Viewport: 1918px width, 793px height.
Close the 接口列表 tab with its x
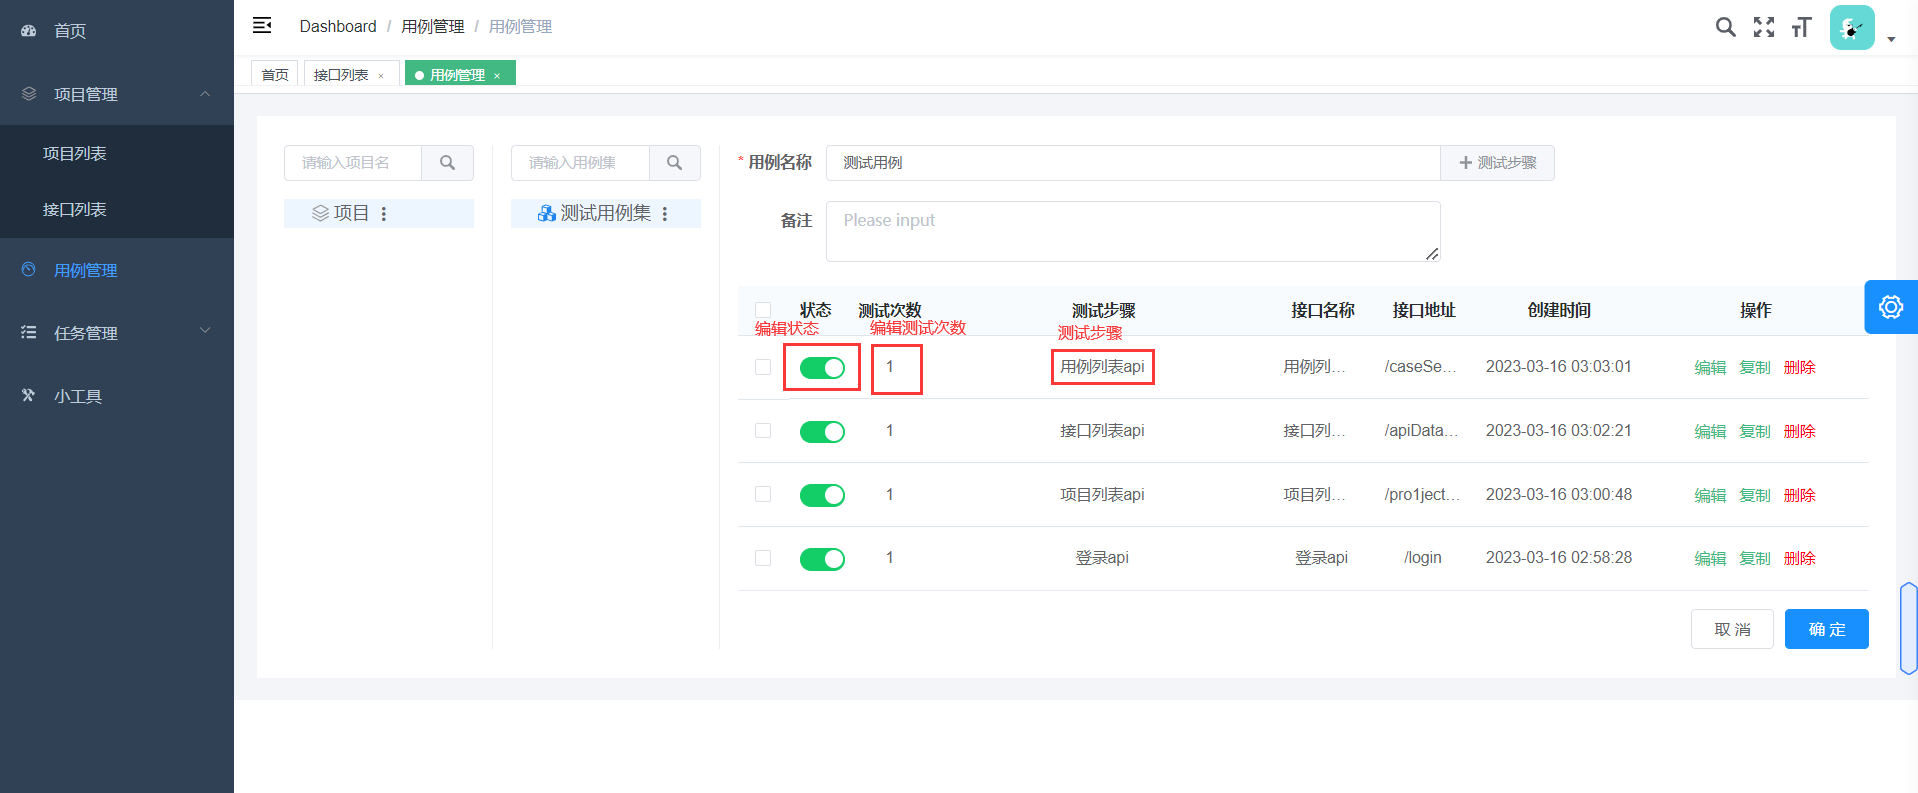(381, 76)
